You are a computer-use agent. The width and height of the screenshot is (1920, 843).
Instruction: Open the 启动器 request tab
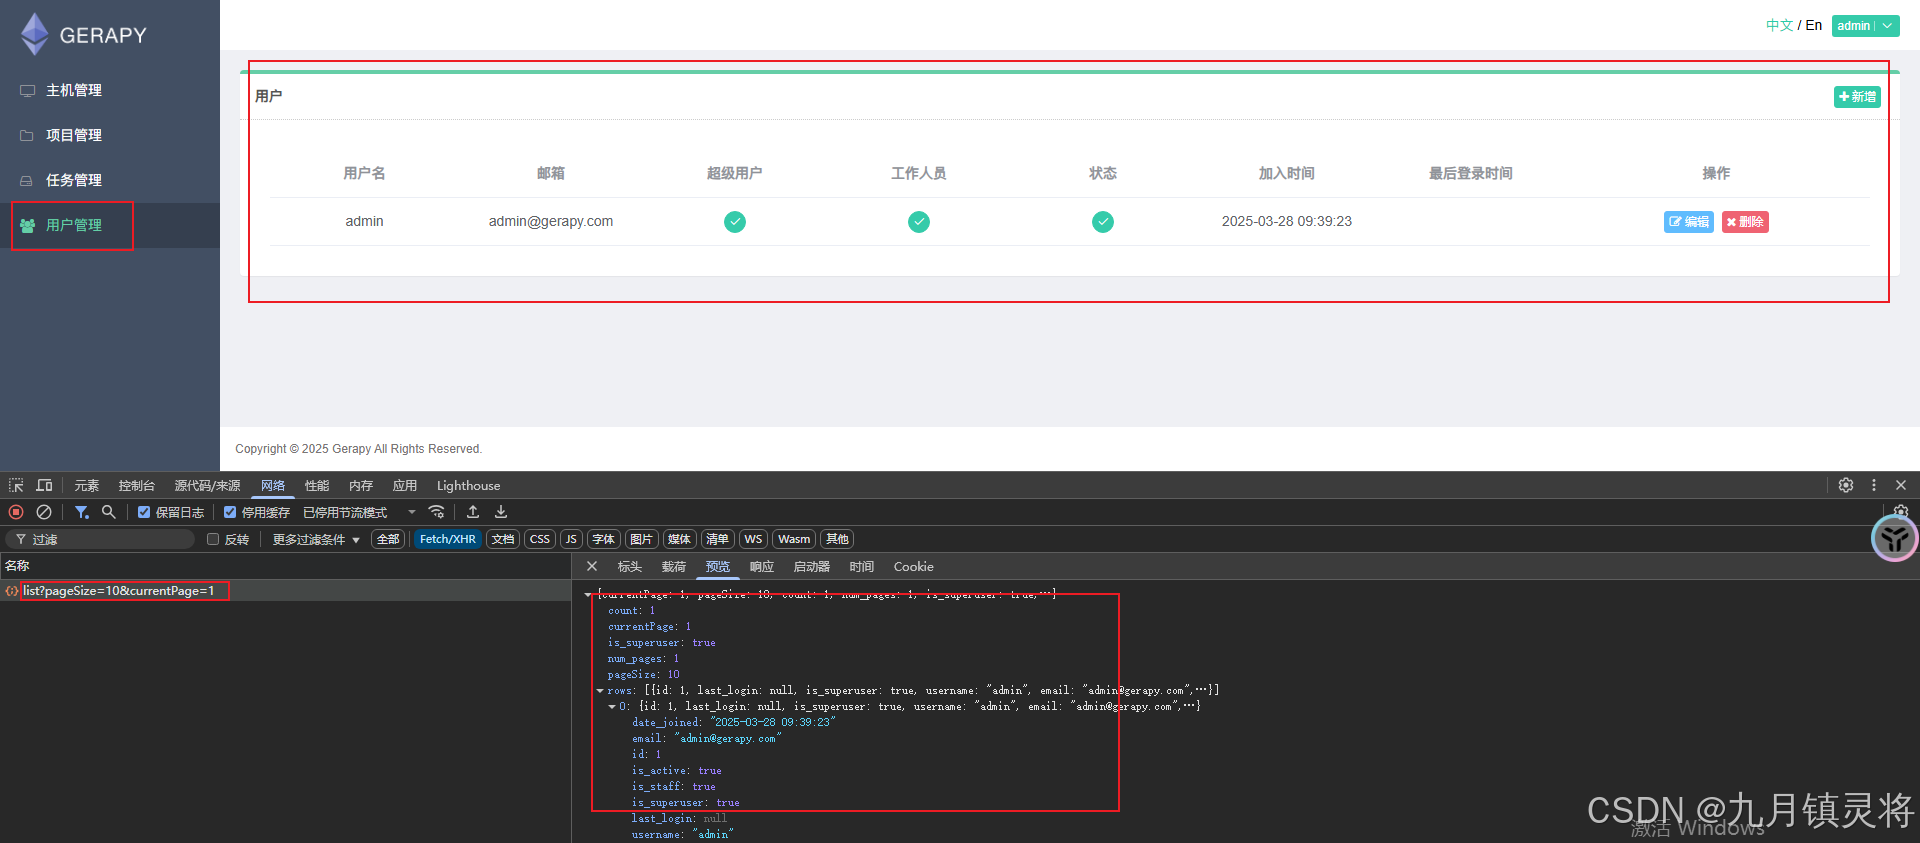coord(812,567)
